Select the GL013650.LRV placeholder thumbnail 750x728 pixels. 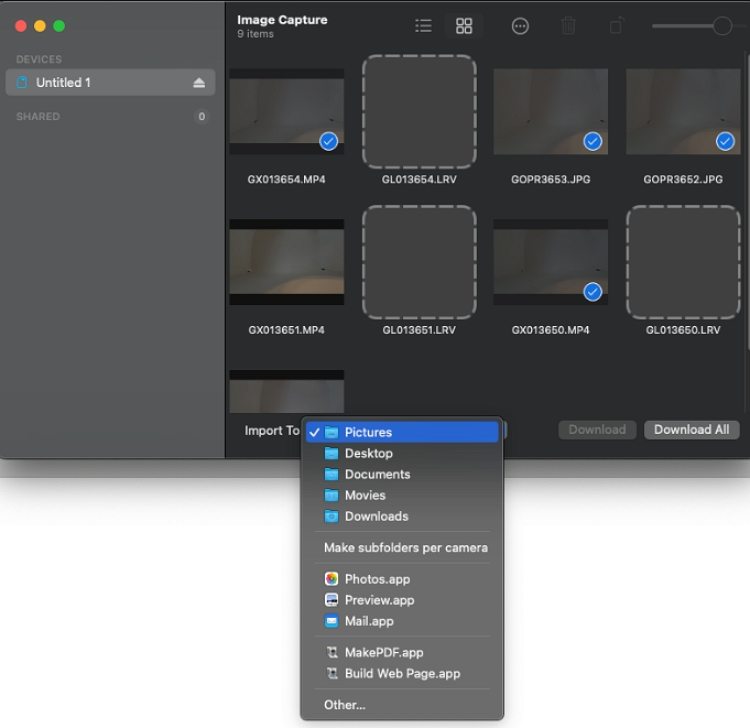point(683,262)
